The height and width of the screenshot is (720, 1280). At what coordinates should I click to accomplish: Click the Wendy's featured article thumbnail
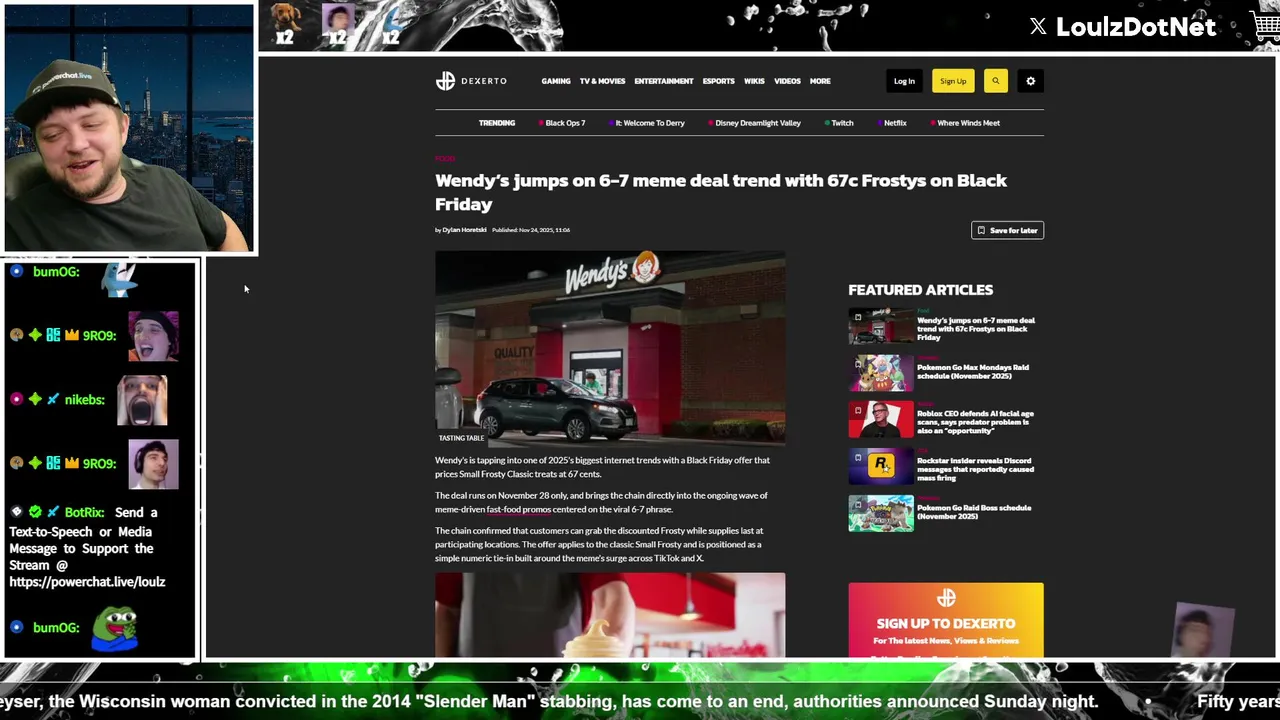click(881, 327)
